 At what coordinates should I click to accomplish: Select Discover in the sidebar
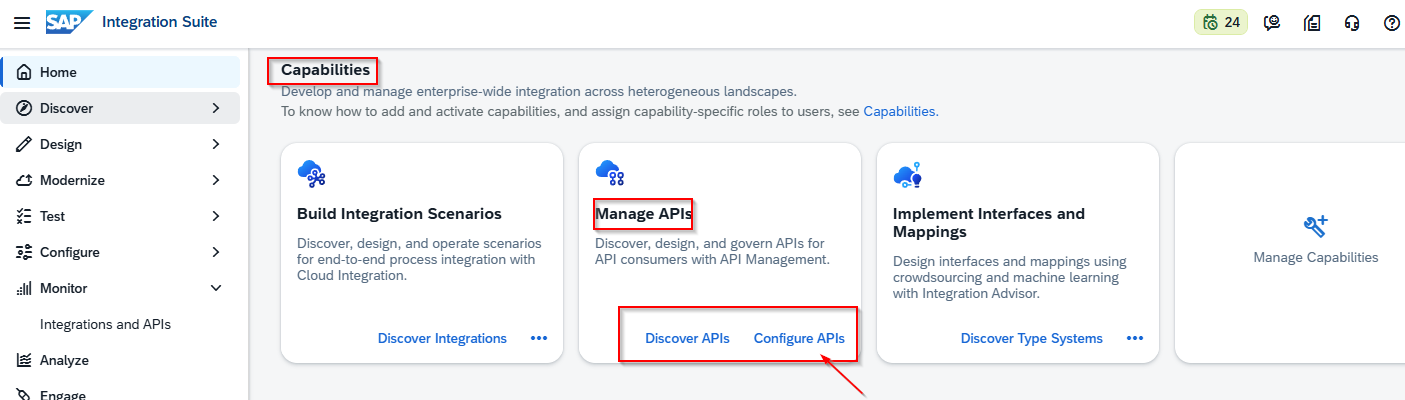coord(120,108)
